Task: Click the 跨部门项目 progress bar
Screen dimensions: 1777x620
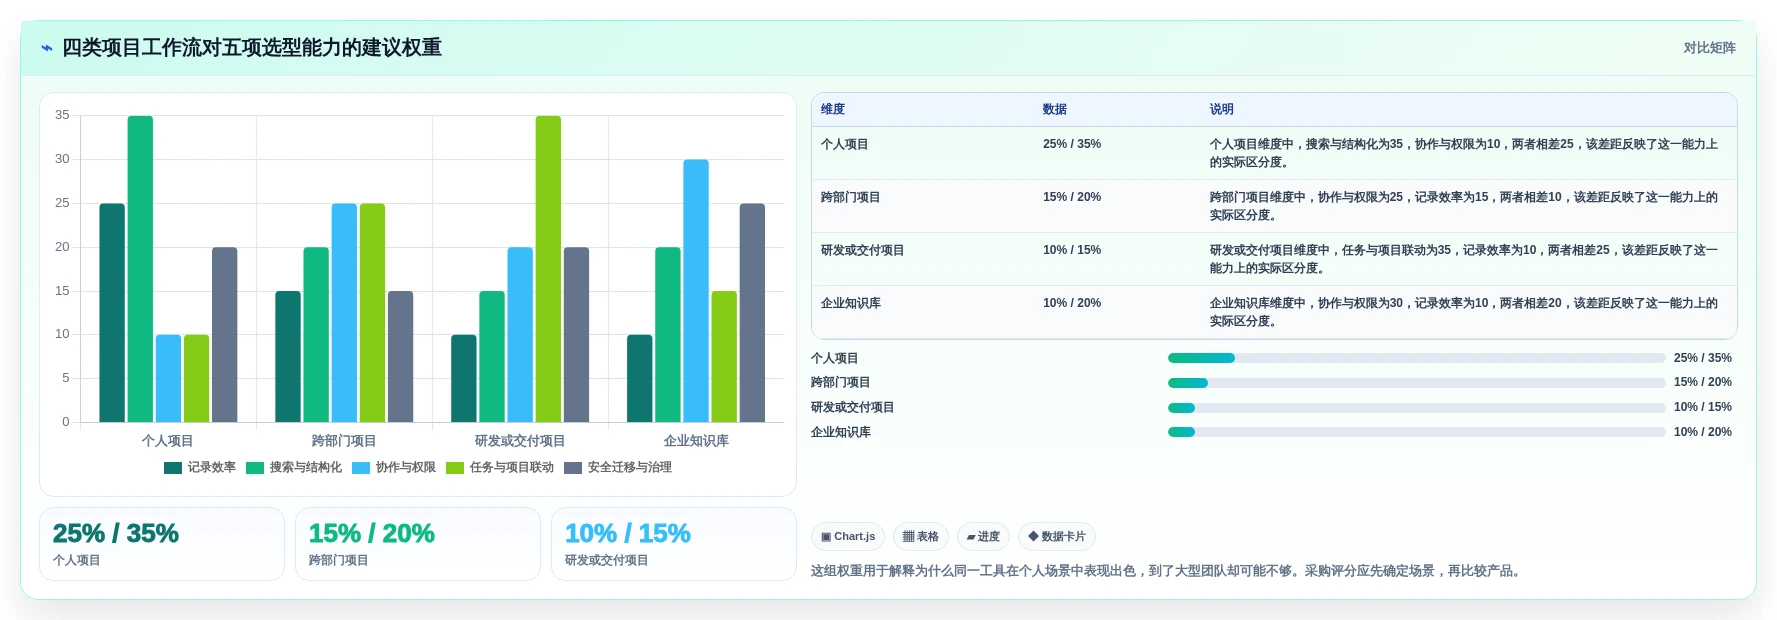Action: 1417,383
